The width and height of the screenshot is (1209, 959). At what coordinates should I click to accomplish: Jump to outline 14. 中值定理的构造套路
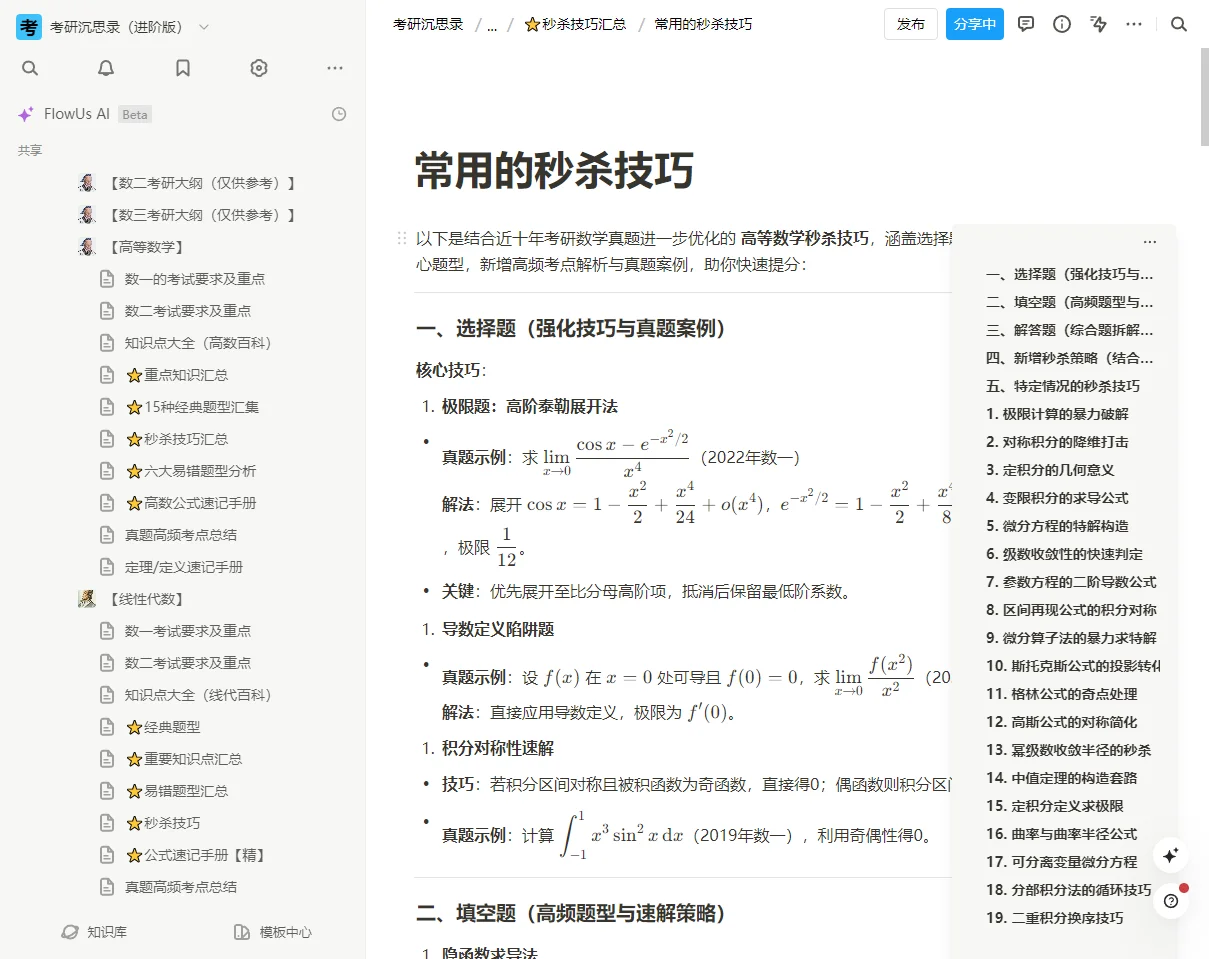click(x=1061, y=778)
